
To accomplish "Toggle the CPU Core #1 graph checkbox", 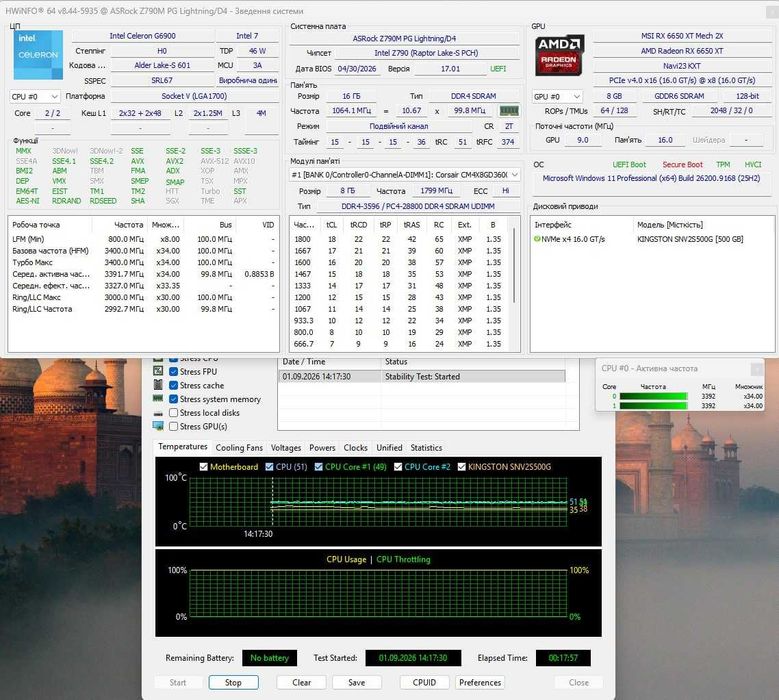I will tap(318, 467).
